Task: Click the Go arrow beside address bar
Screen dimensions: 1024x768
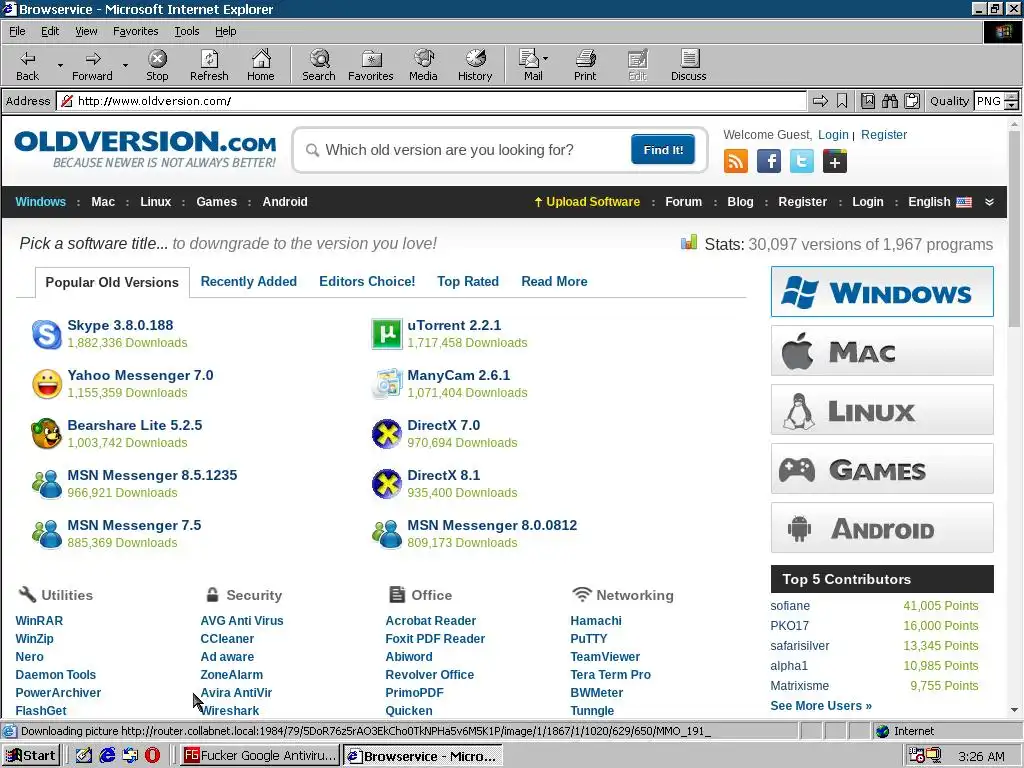Action: (x=820, y=101)
